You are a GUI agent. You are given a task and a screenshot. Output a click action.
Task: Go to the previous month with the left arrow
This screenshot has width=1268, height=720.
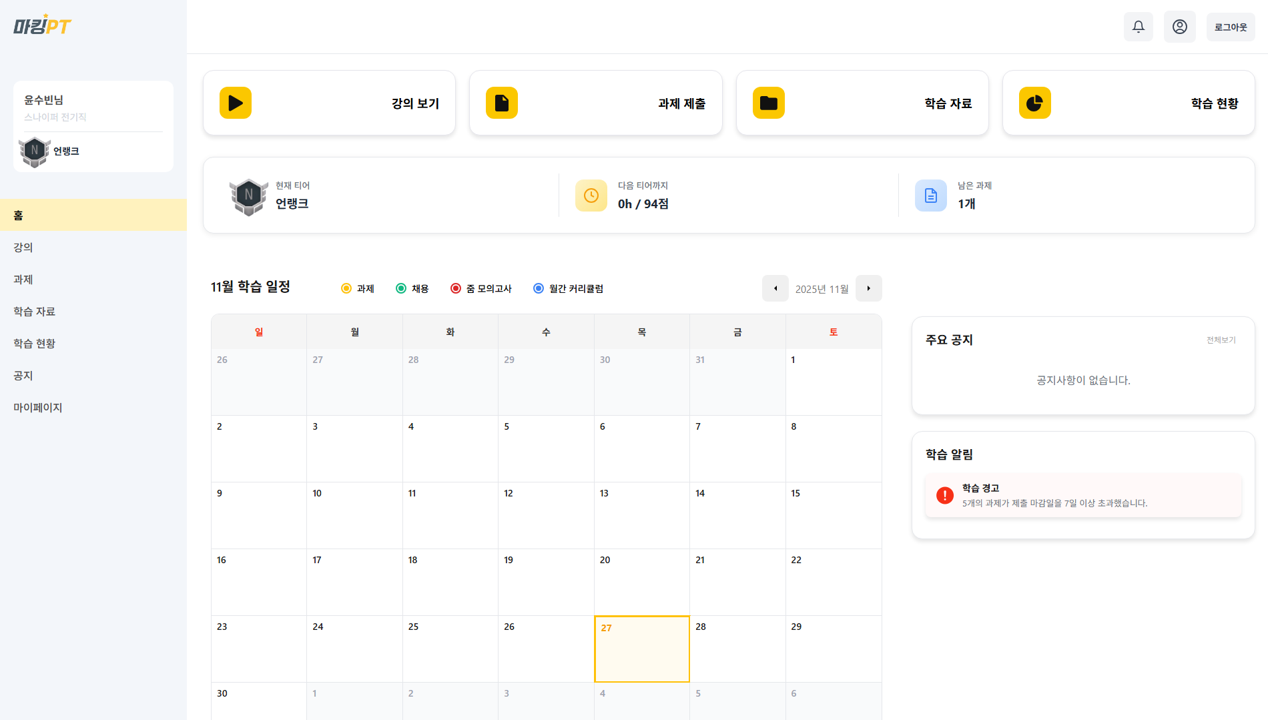(775, 288)
